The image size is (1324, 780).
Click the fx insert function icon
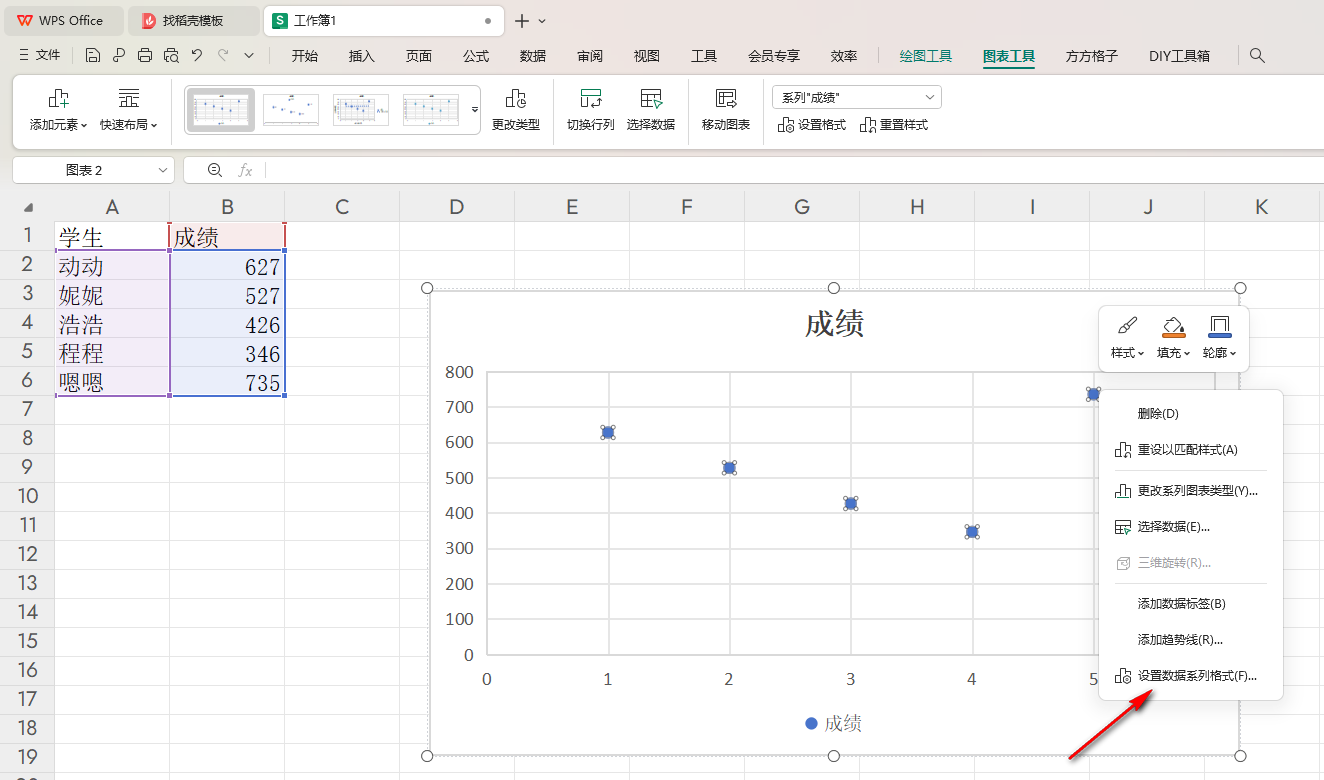(245, 171)
